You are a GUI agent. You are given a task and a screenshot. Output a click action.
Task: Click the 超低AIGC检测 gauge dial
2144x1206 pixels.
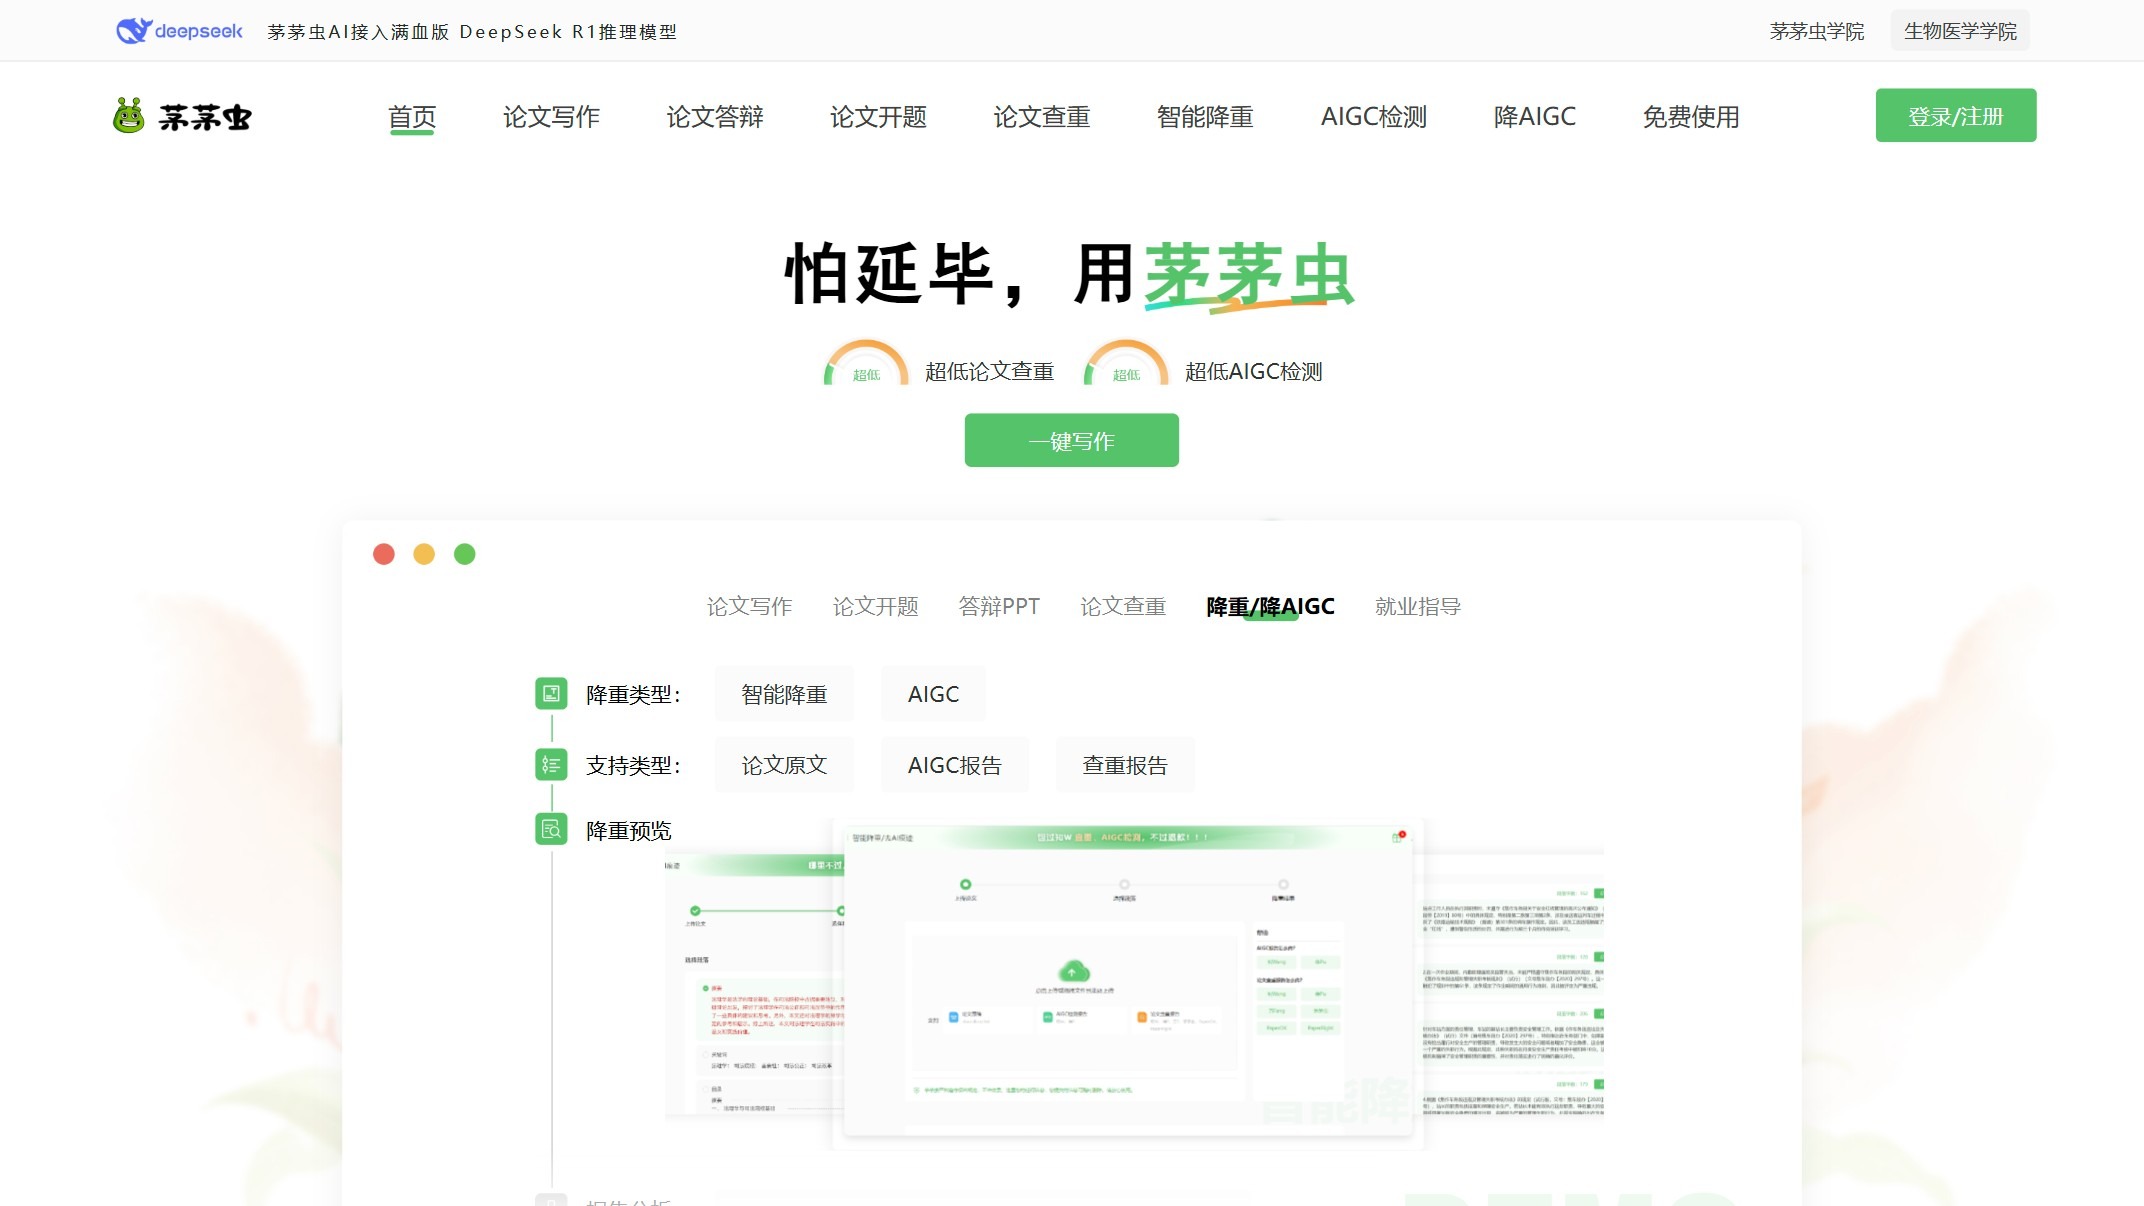[1125, 366]
